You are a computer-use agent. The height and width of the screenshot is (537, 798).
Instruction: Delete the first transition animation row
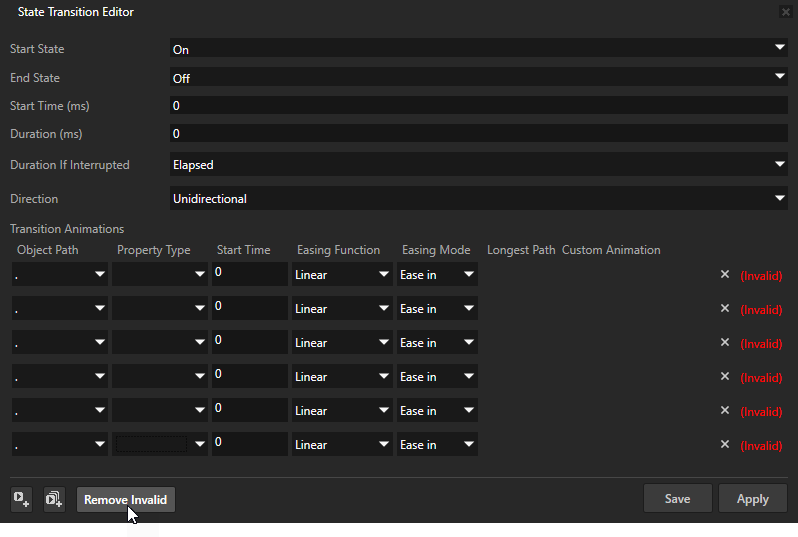[x=725, y=275]
